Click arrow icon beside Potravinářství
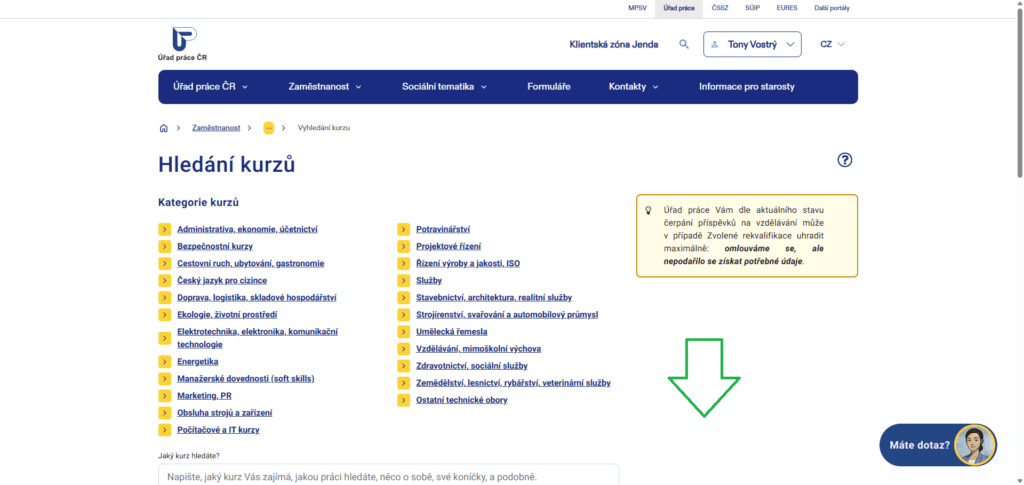 point(404,229)
